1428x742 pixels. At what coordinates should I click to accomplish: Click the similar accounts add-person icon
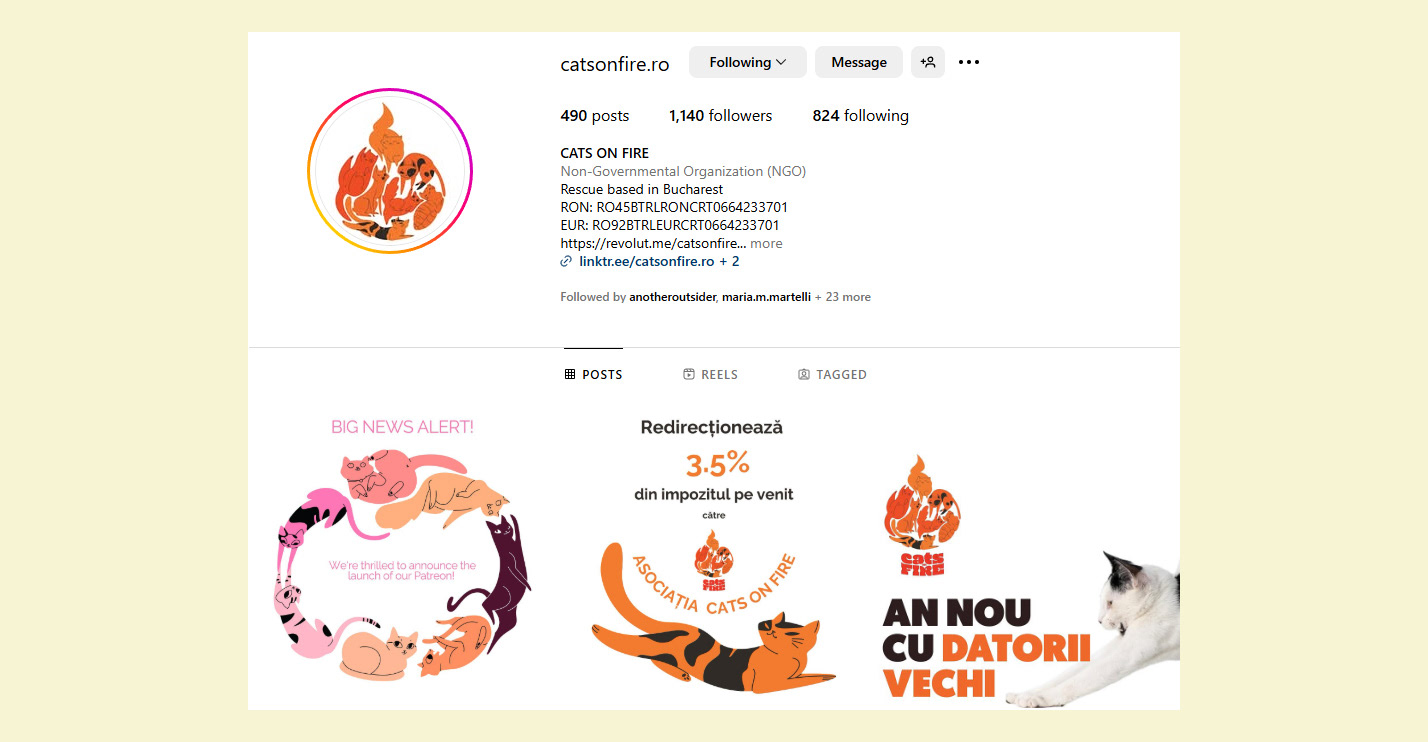coord(928,62)
